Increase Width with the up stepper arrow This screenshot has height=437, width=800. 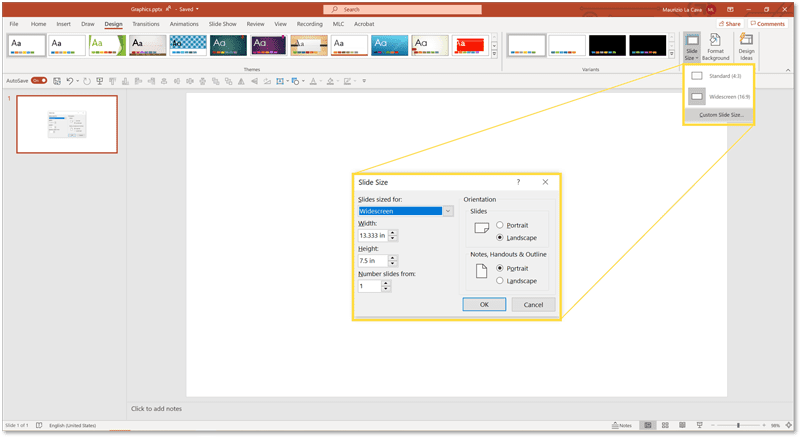[x=392, y=233]
